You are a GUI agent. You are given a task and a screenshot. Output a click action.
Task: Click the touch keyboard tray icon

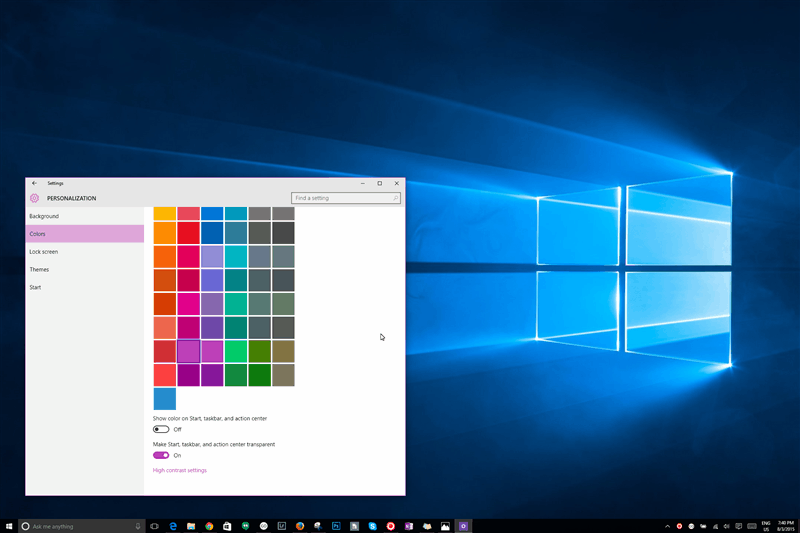pos(752,526)
